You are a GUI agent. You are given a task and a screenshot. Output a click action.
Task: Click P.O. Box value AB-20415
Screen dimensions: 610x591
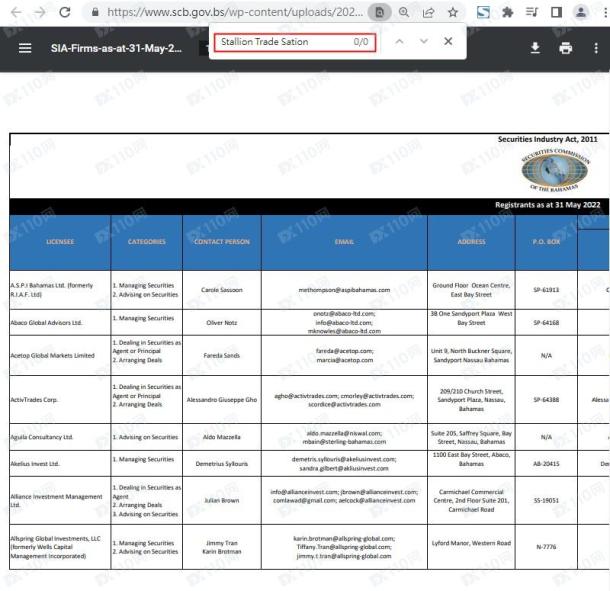coord(546,464)
